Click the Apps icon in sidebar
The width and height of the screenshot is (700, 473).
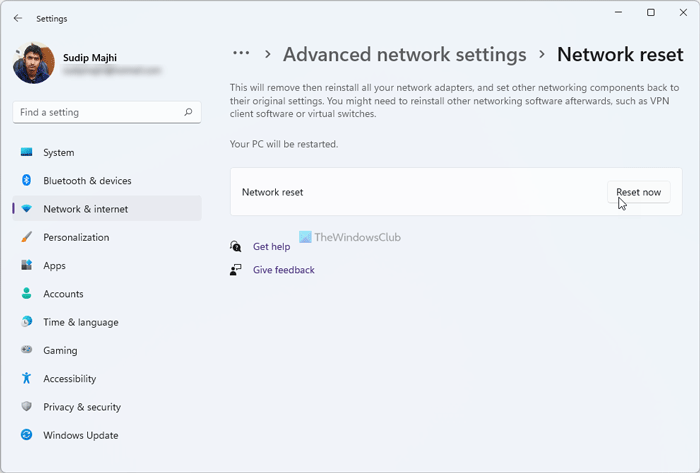point(26,266)
